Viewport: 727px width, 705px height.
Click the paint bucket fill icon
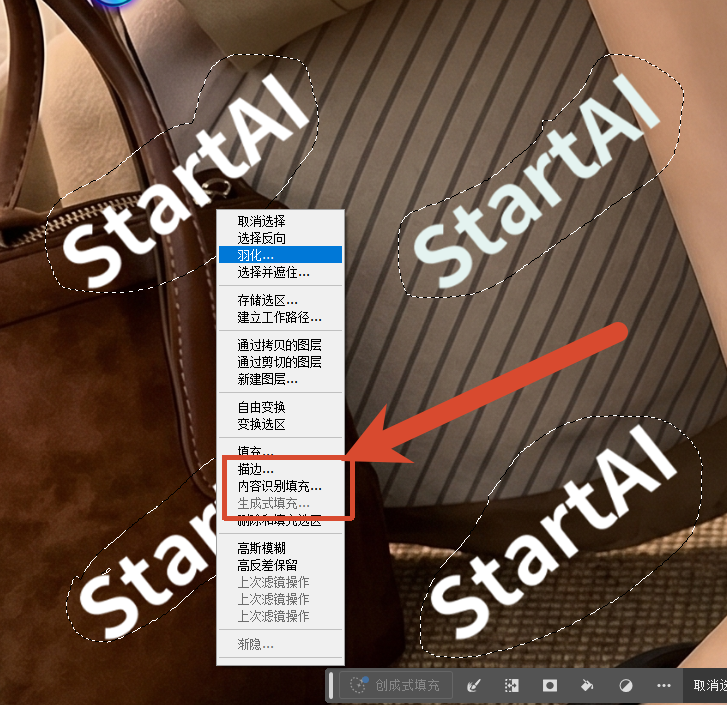[x=587, y=685]
